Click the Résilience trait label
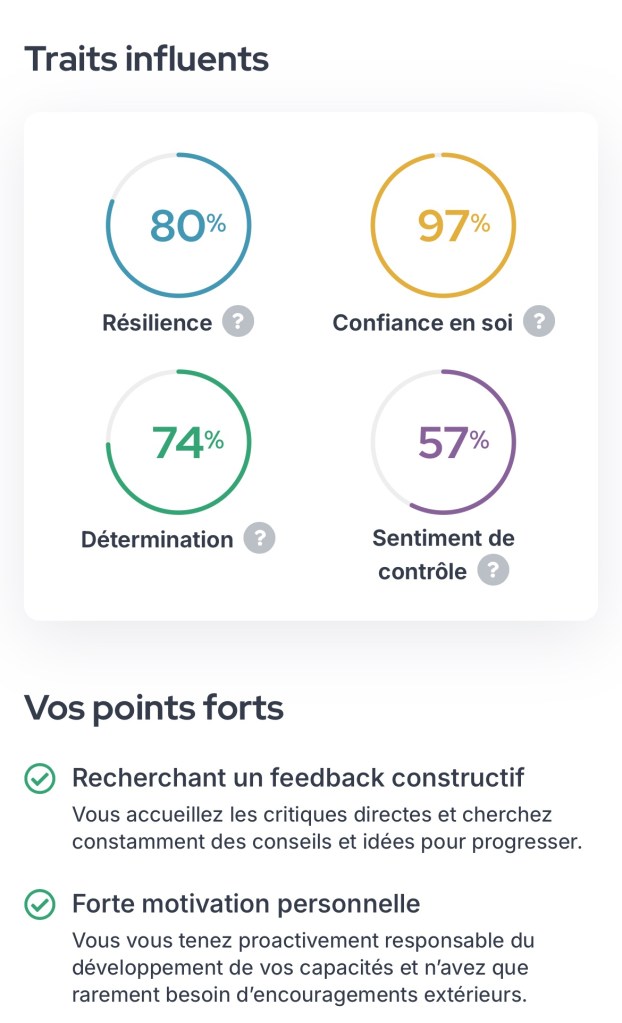 pos(157,323)
